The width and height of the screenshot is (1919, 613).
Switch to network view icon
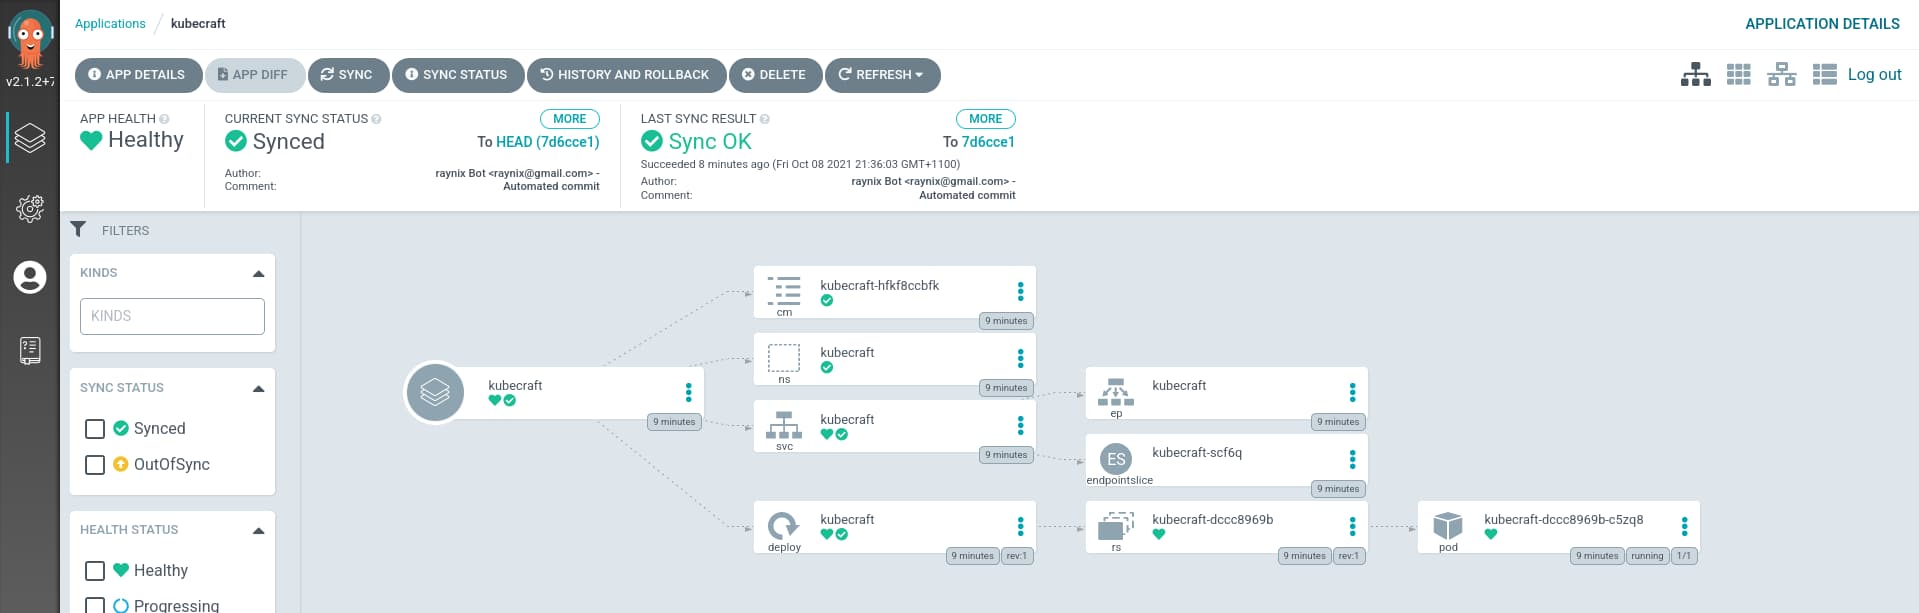[1781, 75]
